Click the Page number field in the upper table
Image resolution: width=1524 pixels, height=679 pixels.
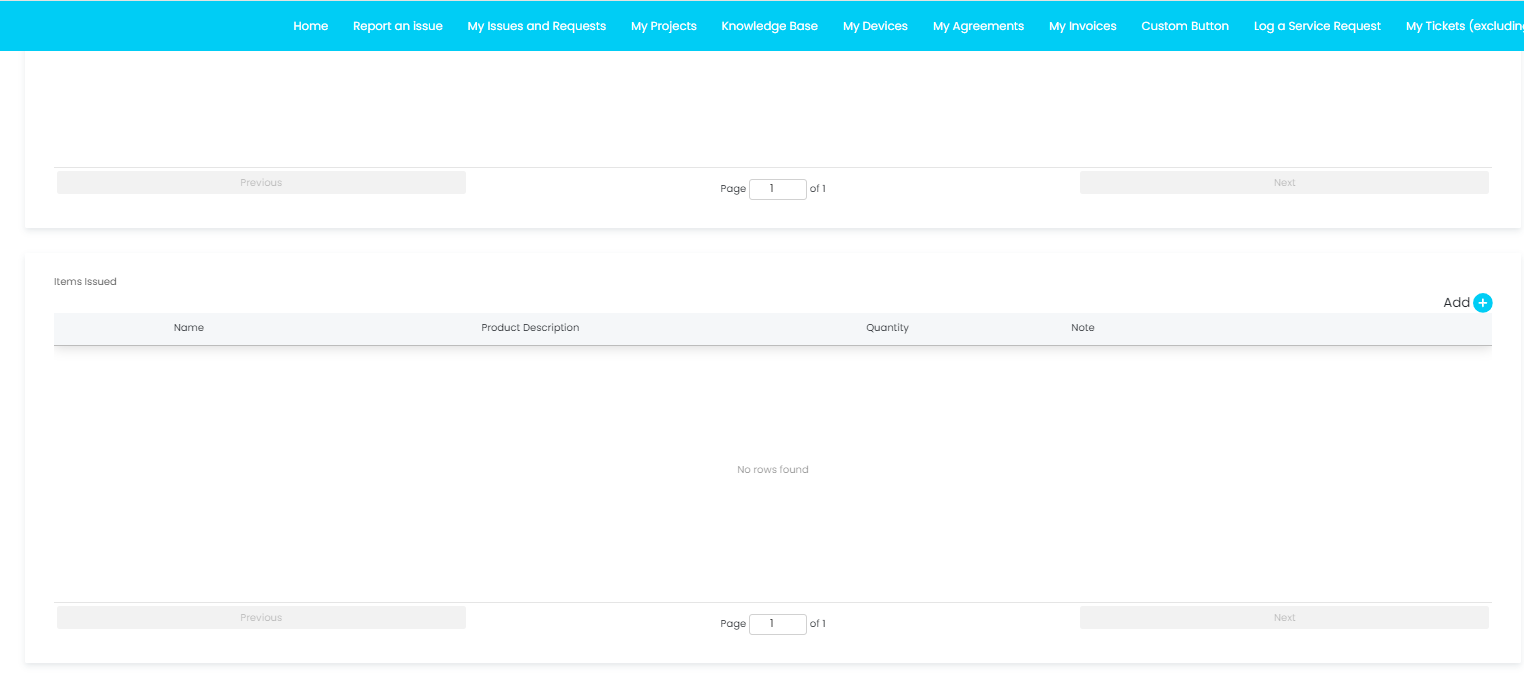point(777,189)
